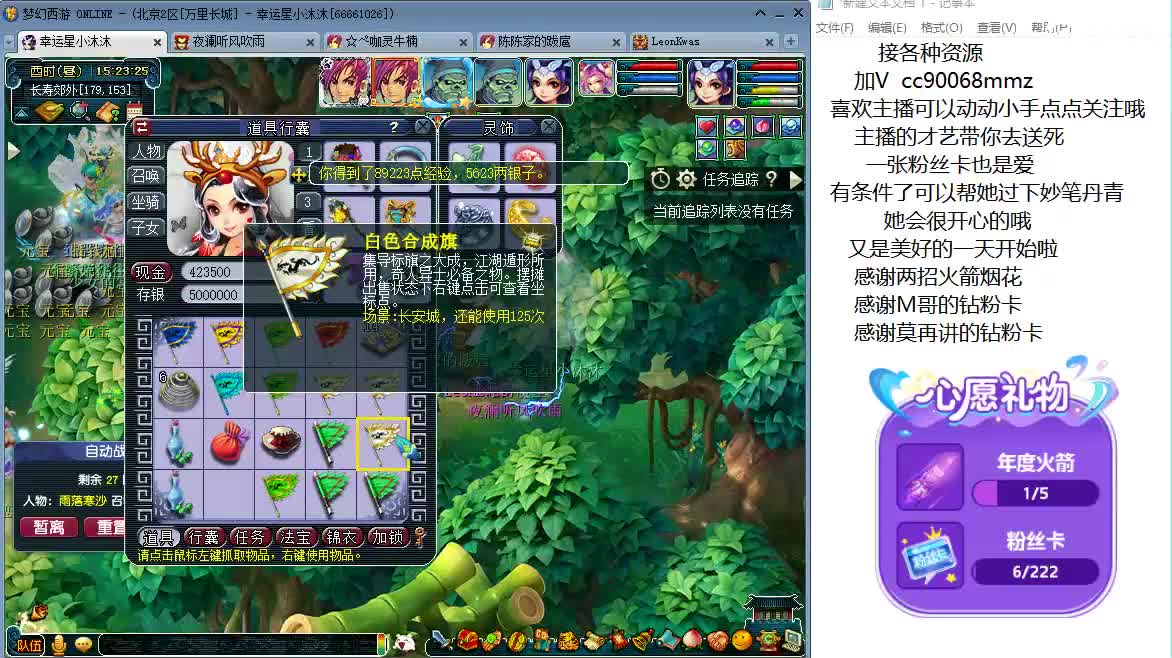Open the calendar events icon
The width and height of the screenshot is (1172, 658).
click(x=135, y=111)
